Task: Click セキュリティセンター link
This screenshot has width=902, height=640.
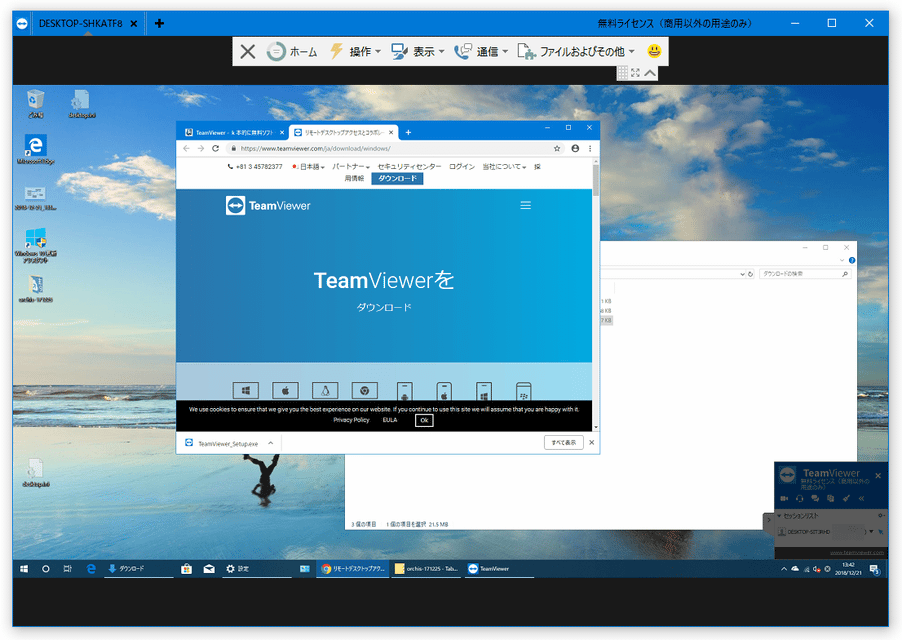Action: (409, 167)
